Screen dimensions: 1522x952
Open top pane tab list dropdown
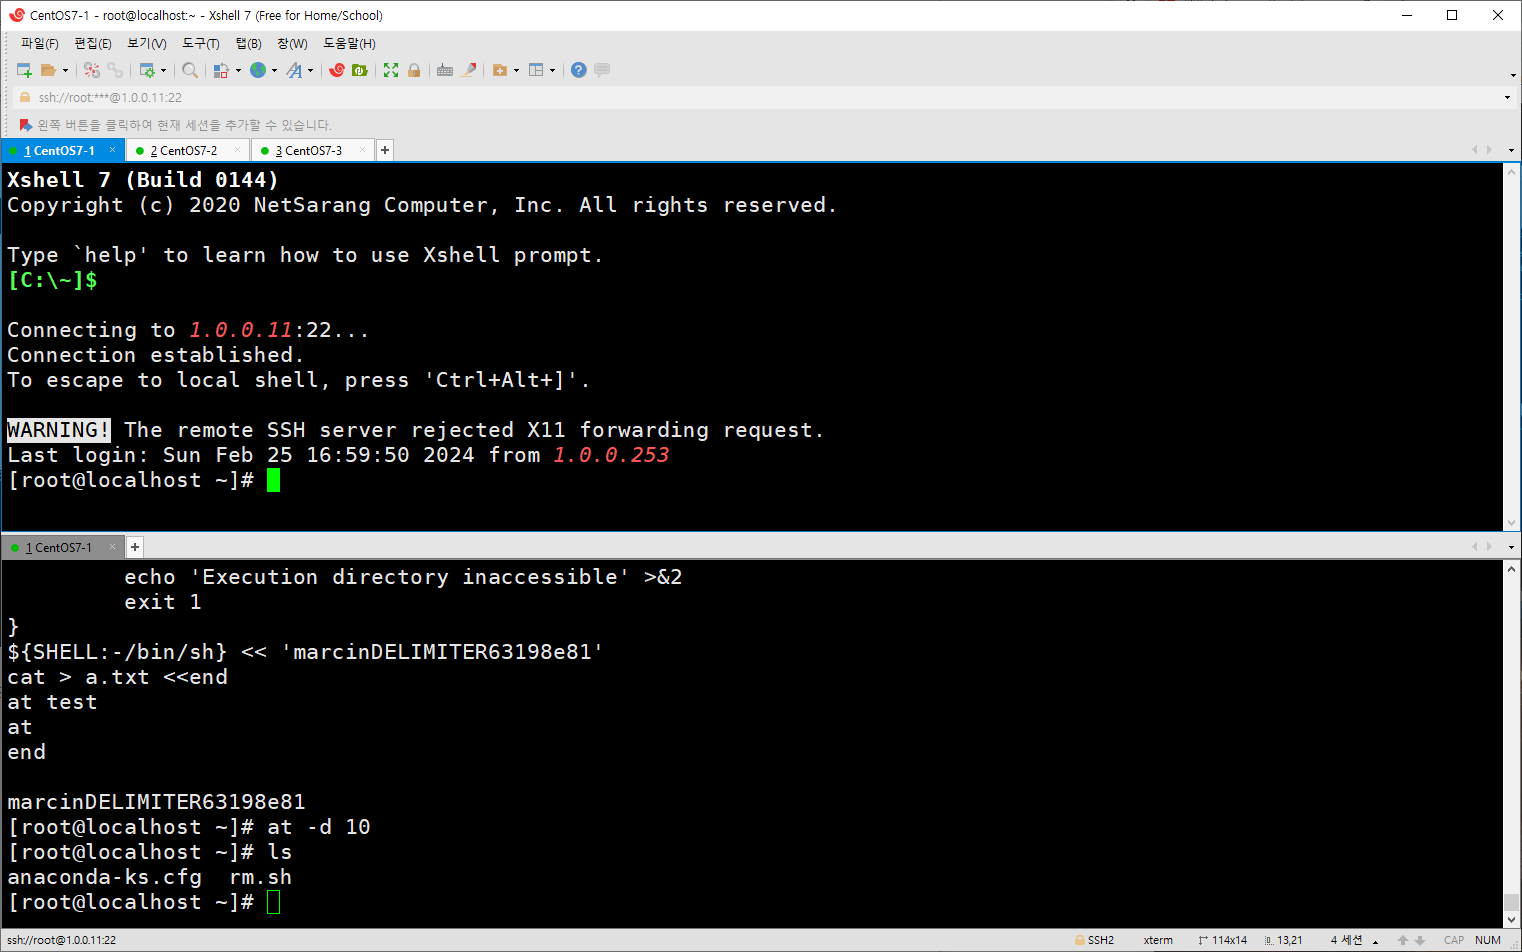pyautogui.click(x=1511, y=150)
